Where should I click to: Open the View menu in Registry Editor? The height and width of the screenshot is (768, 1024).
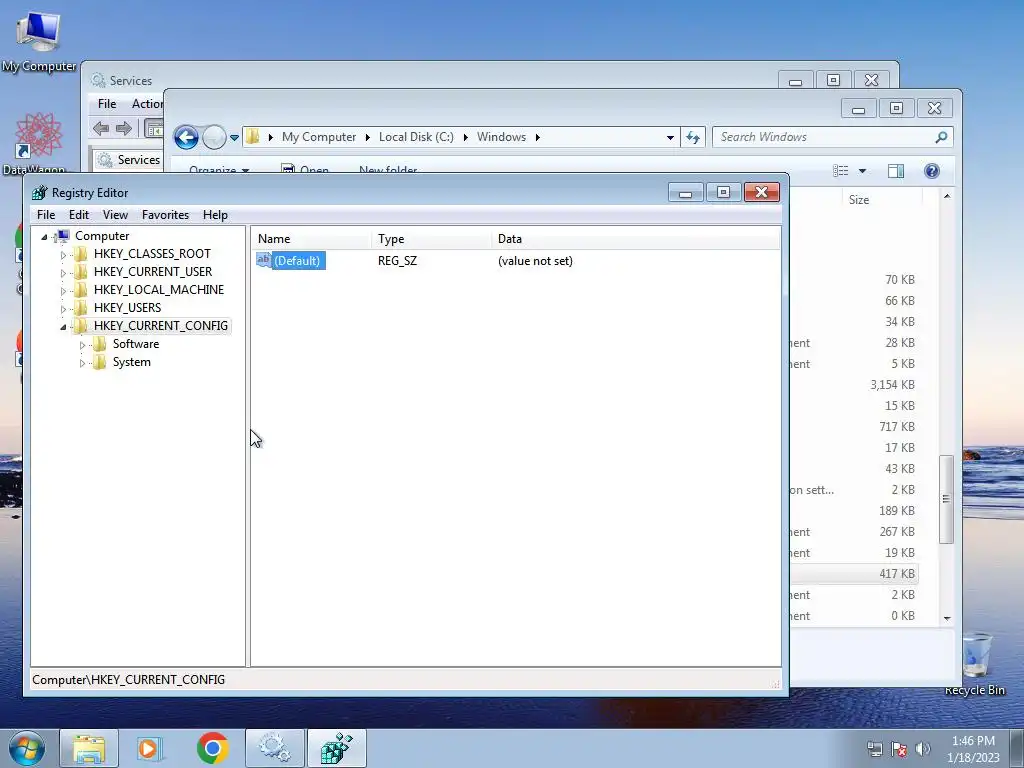tap(115, 215)
